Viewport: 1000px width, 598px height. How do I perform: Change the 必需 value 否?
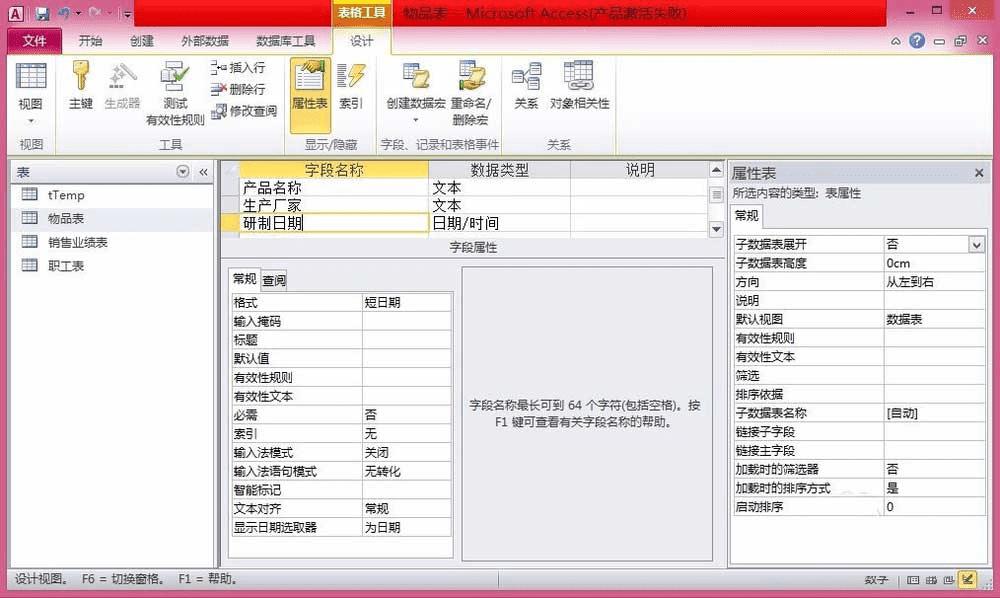coord(407,415)
